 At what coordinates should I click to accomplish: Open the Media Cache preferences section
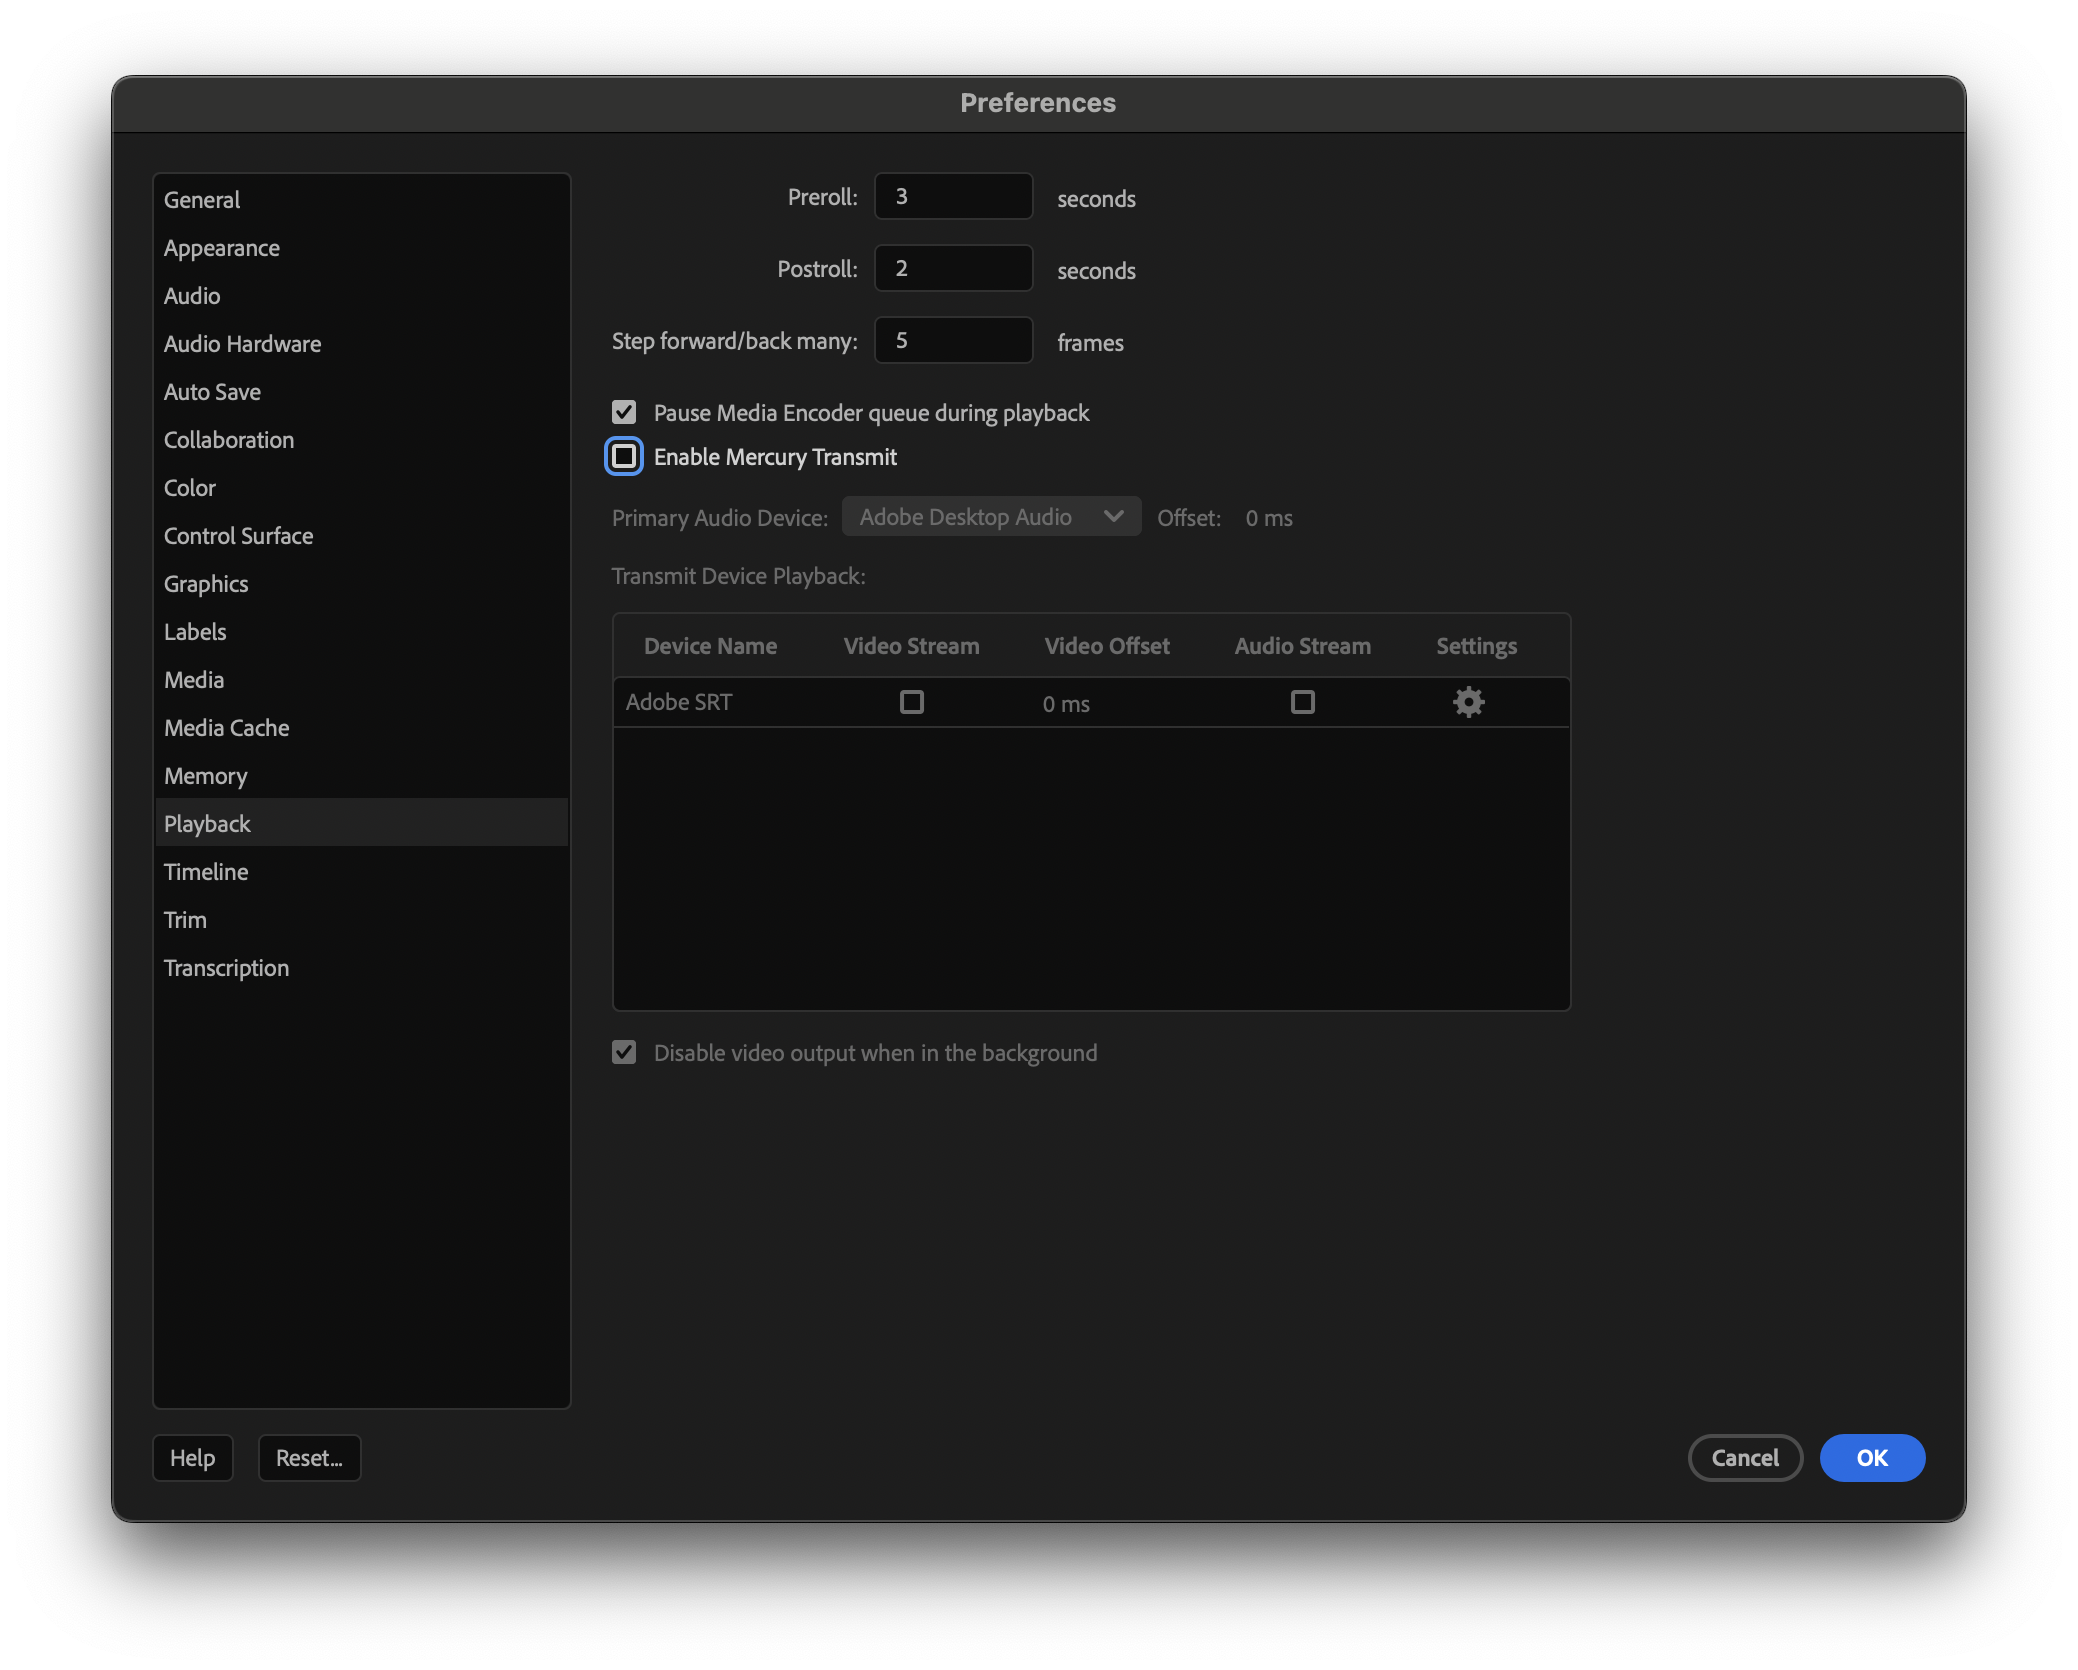(227, 728)
